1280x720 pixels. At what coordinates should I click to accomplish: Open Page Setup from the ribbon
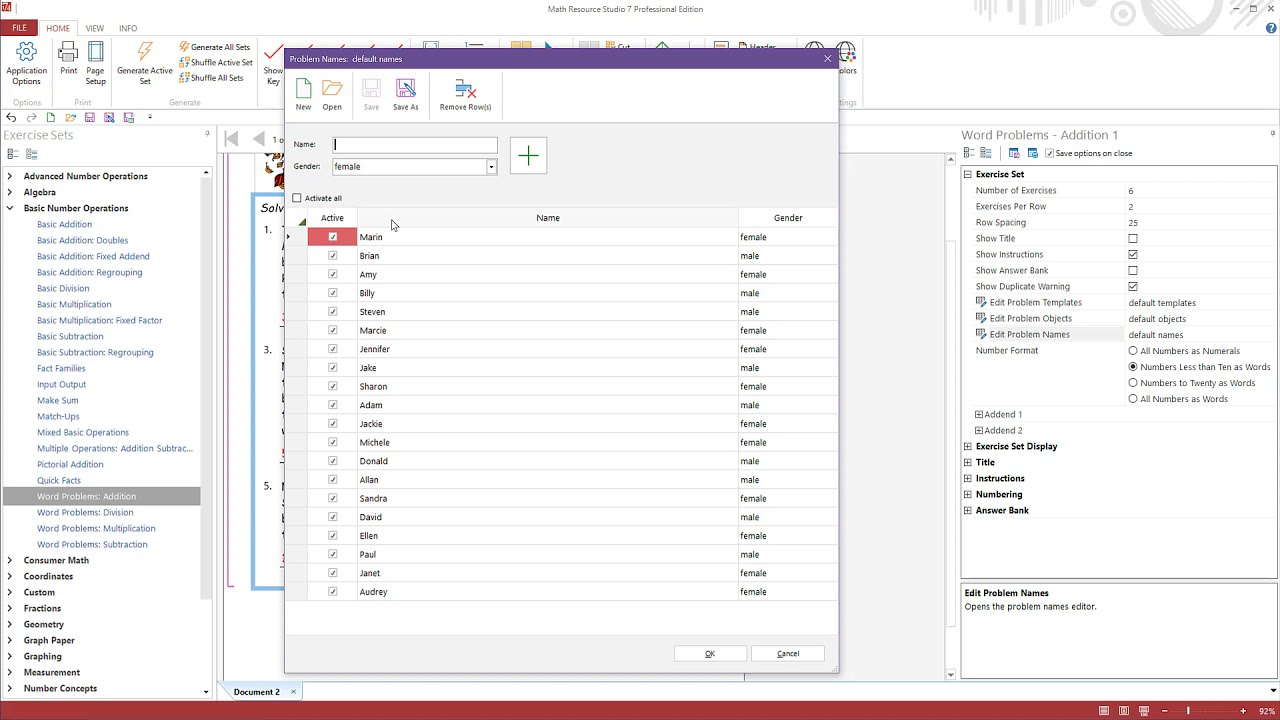coord(95,52)
